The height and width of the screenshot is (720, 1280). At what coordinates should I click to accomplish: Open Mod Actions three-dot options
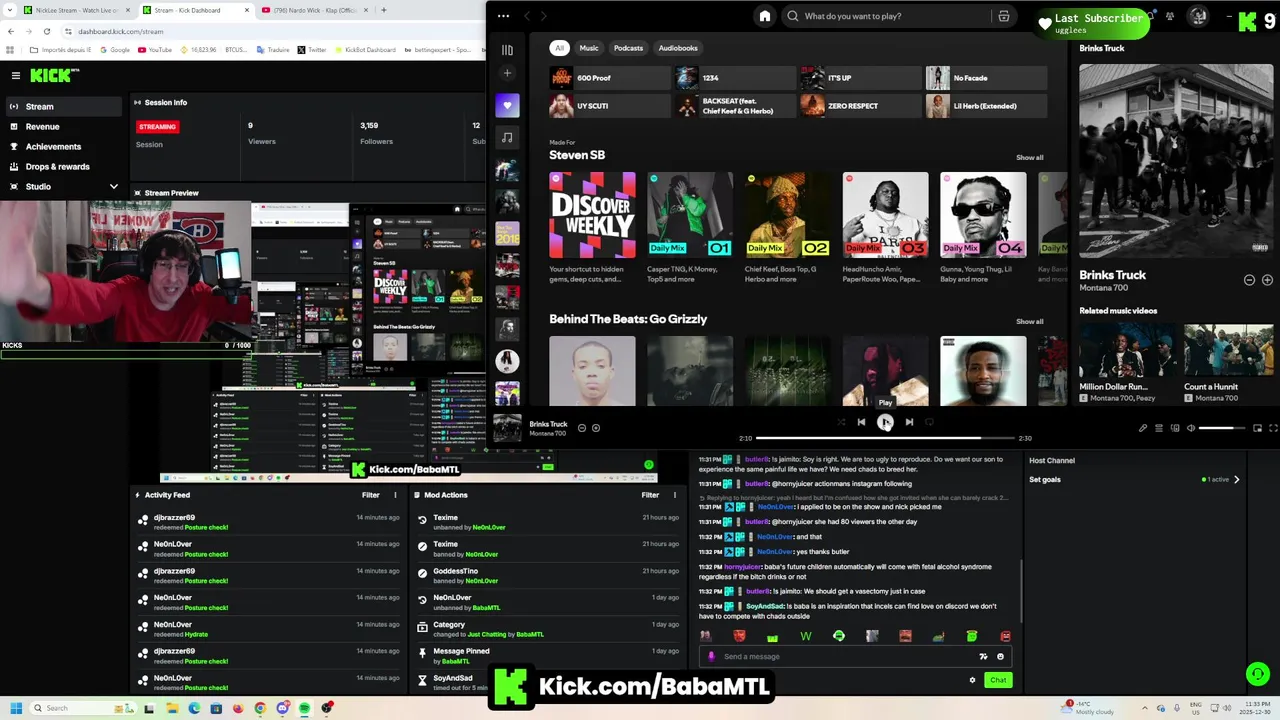point(674,495)
